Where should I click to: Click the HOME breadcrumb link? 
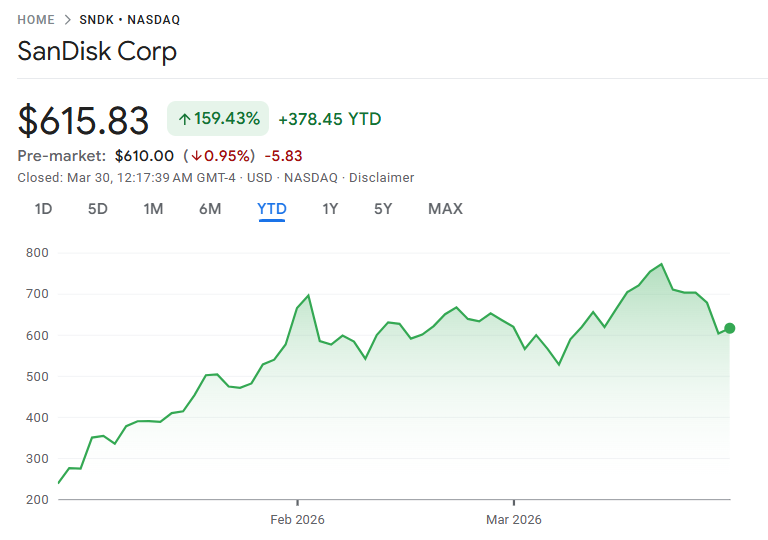coord(36,20)
